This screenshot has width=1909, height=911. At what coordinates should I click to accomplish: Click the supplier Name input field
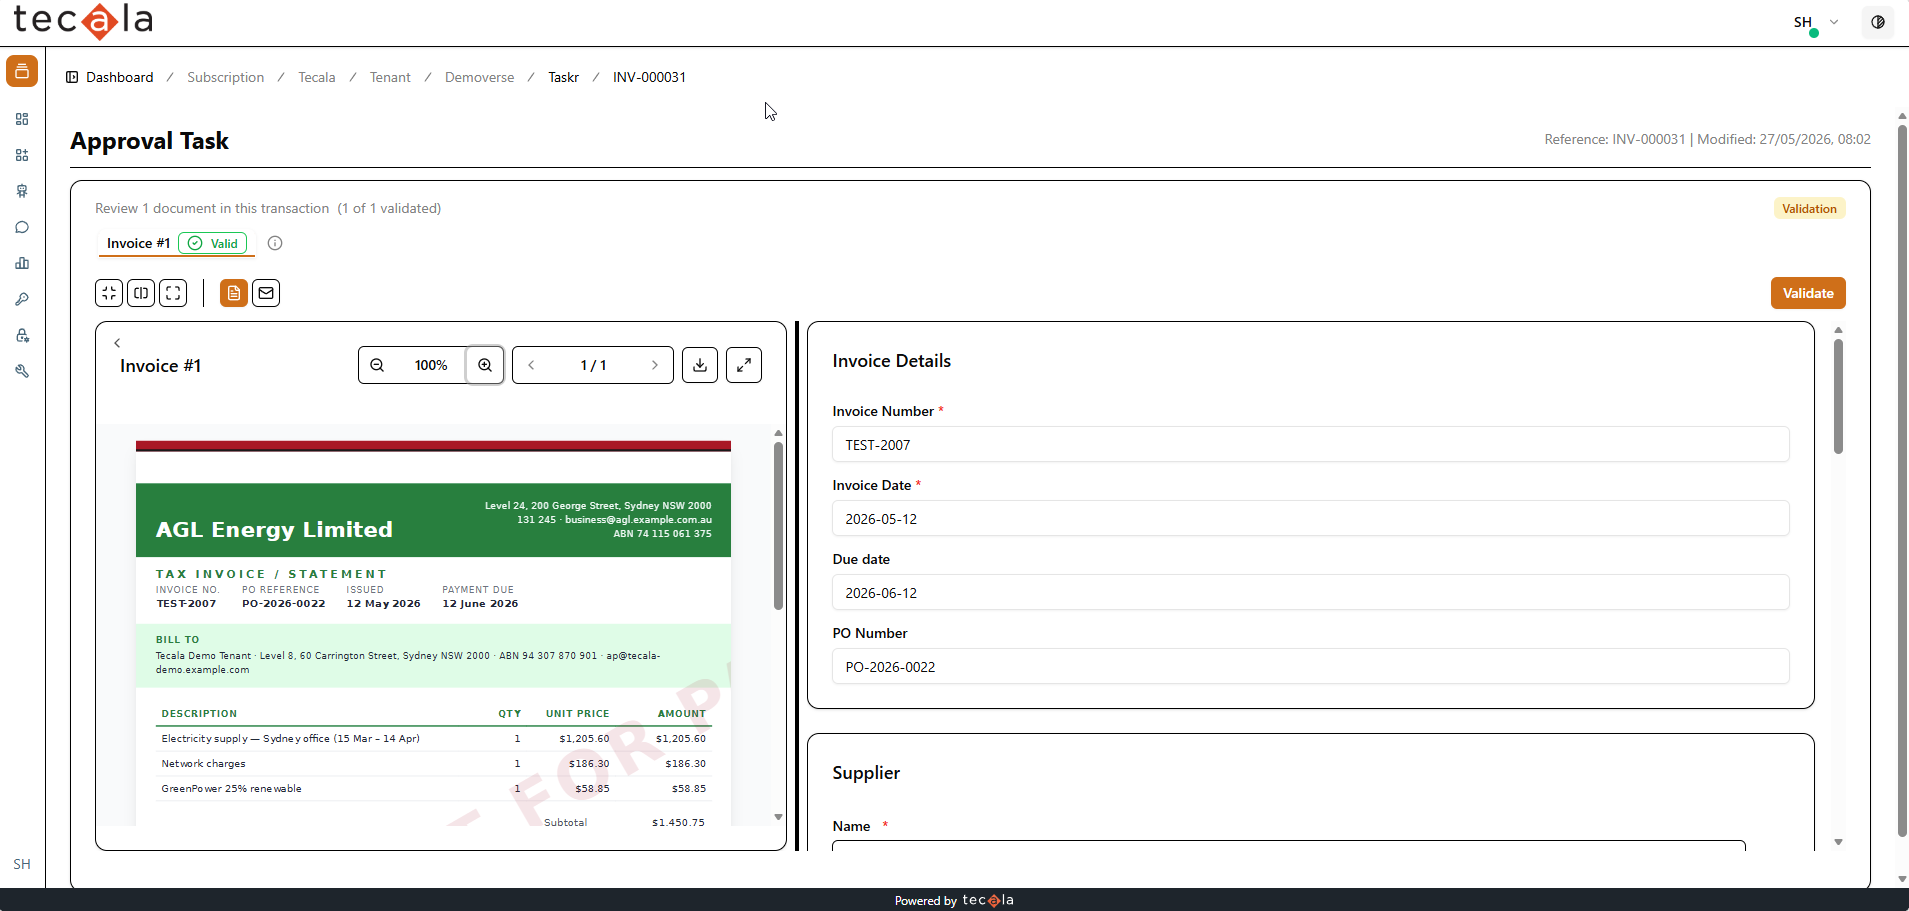click(x=1289, y=845)
